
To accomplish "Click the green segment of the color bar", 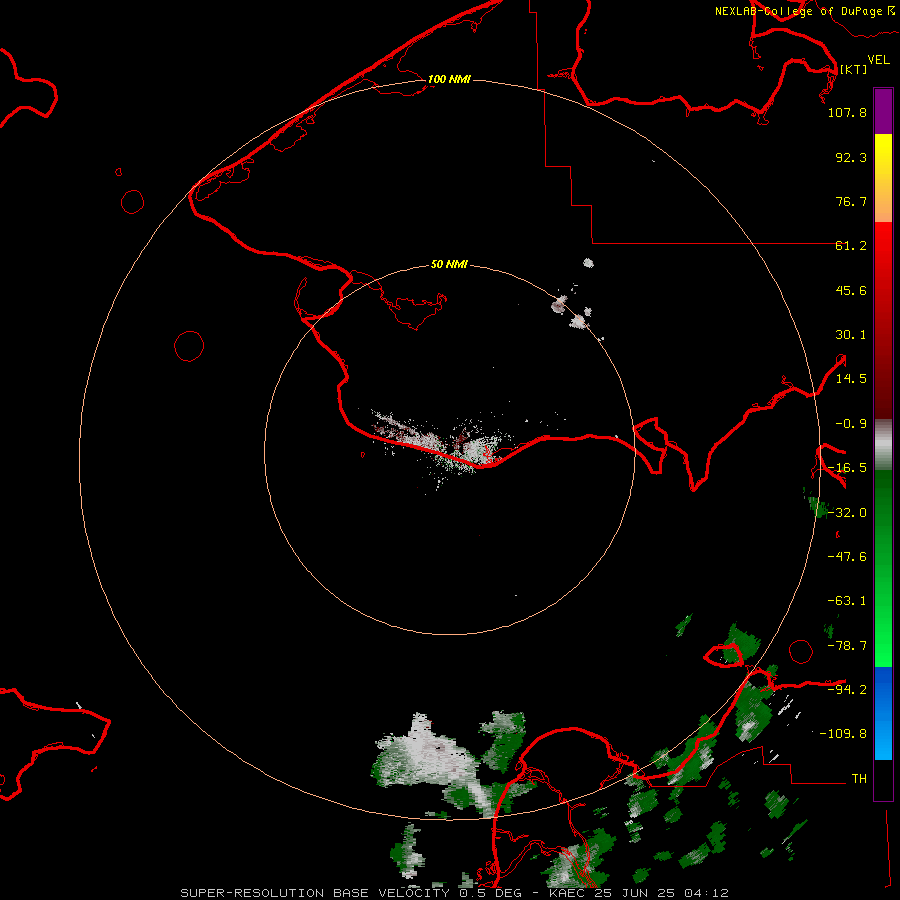I will click(x=883, y=568).
